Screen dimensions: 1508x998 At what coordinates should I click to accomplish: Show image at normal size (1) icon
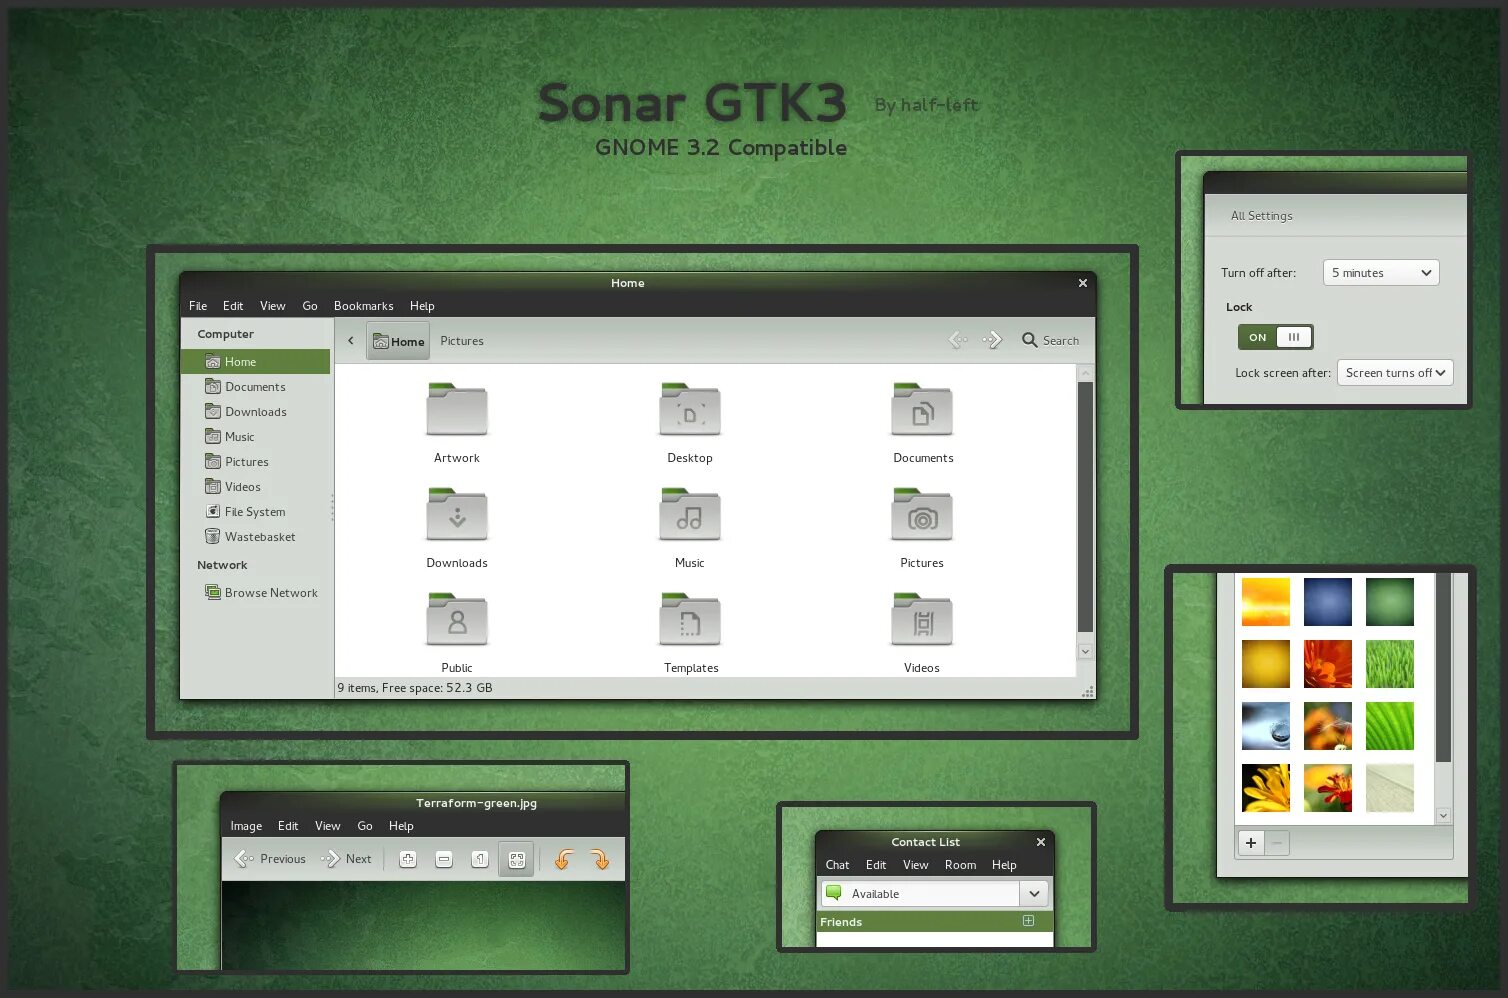tap(480, 859)
